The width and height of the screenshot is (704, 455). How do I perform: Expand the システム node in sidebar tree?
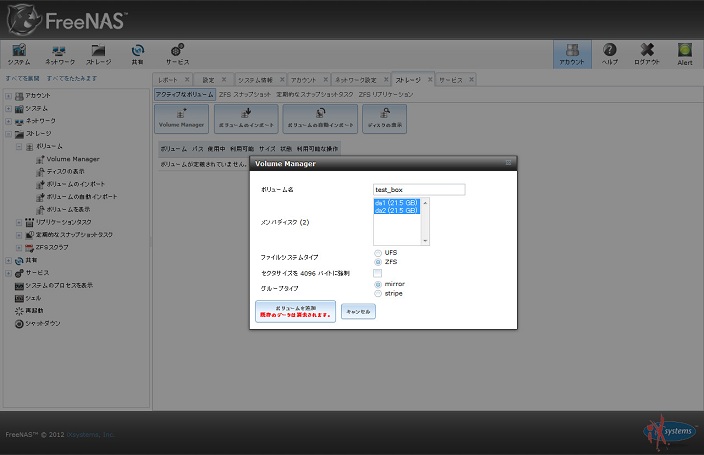point(9,108)
